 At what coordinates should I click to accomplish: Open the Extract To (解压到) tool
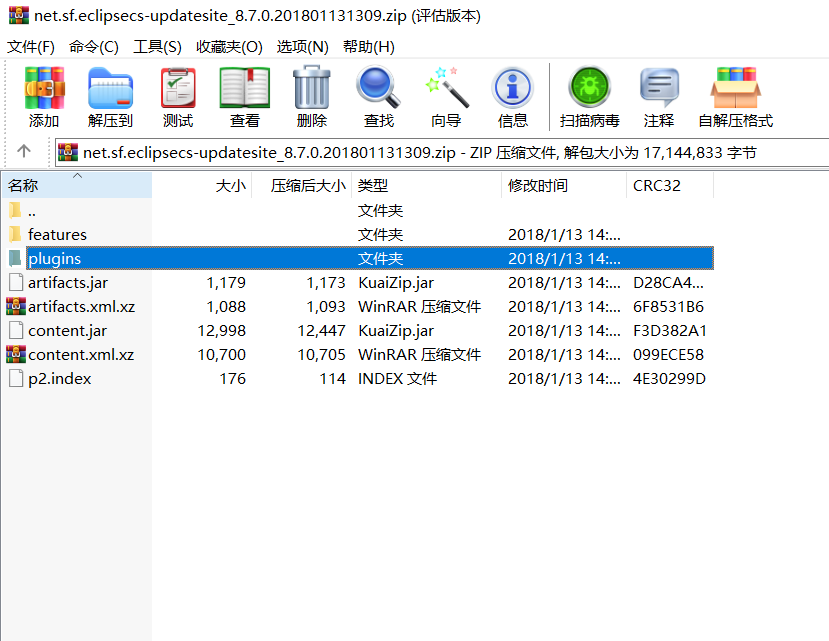point(110,88)
